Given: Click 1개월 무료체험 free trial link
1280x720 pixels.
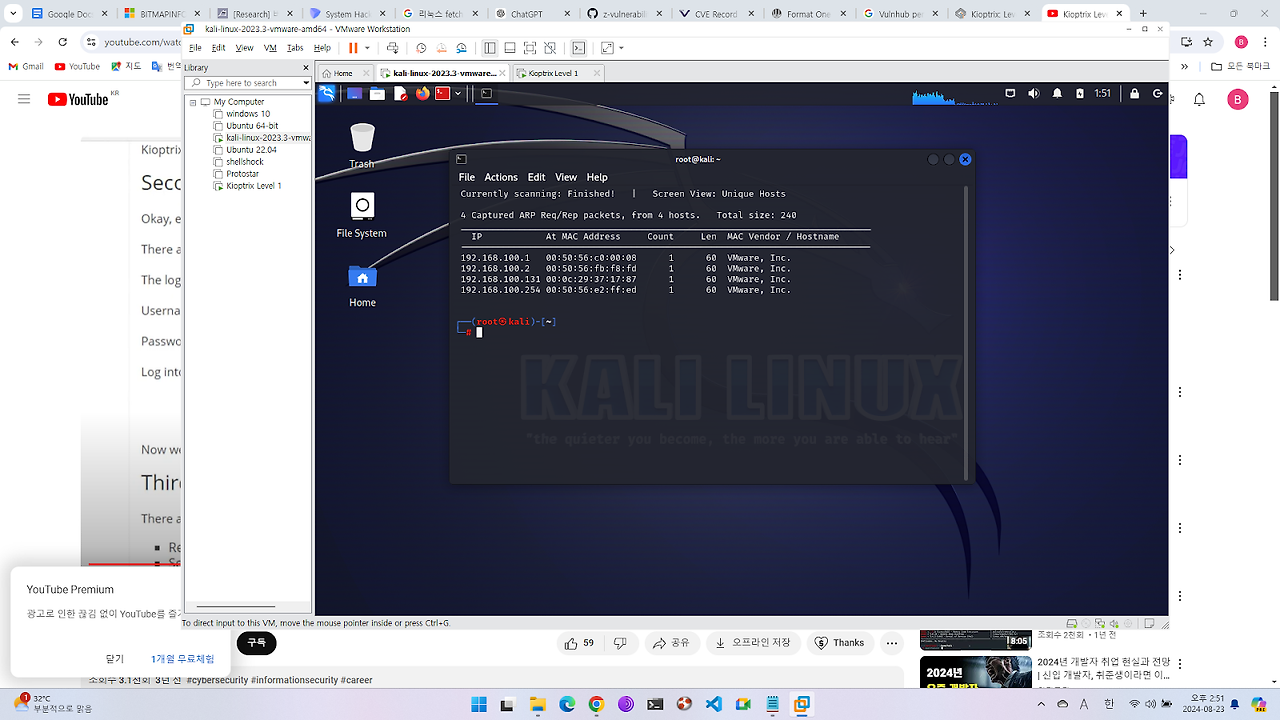Looking at the screenshot, I should 183,659.
